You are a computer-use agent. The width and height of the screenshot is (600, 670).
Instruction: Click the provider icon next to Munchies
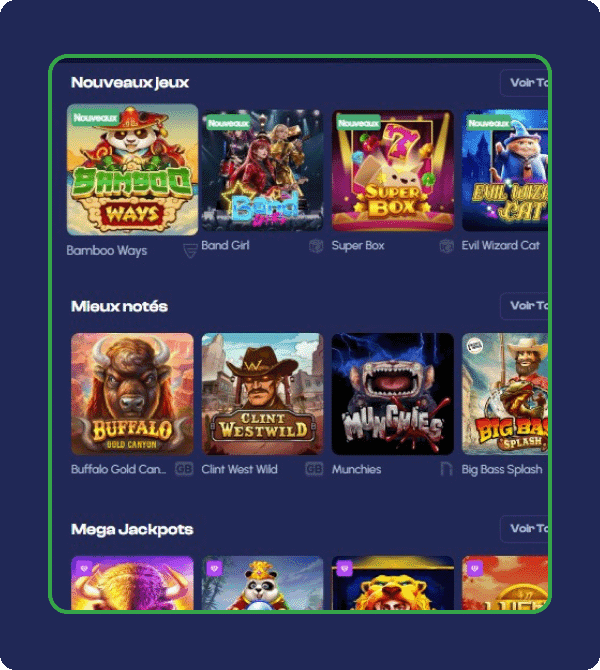point(447,469)
